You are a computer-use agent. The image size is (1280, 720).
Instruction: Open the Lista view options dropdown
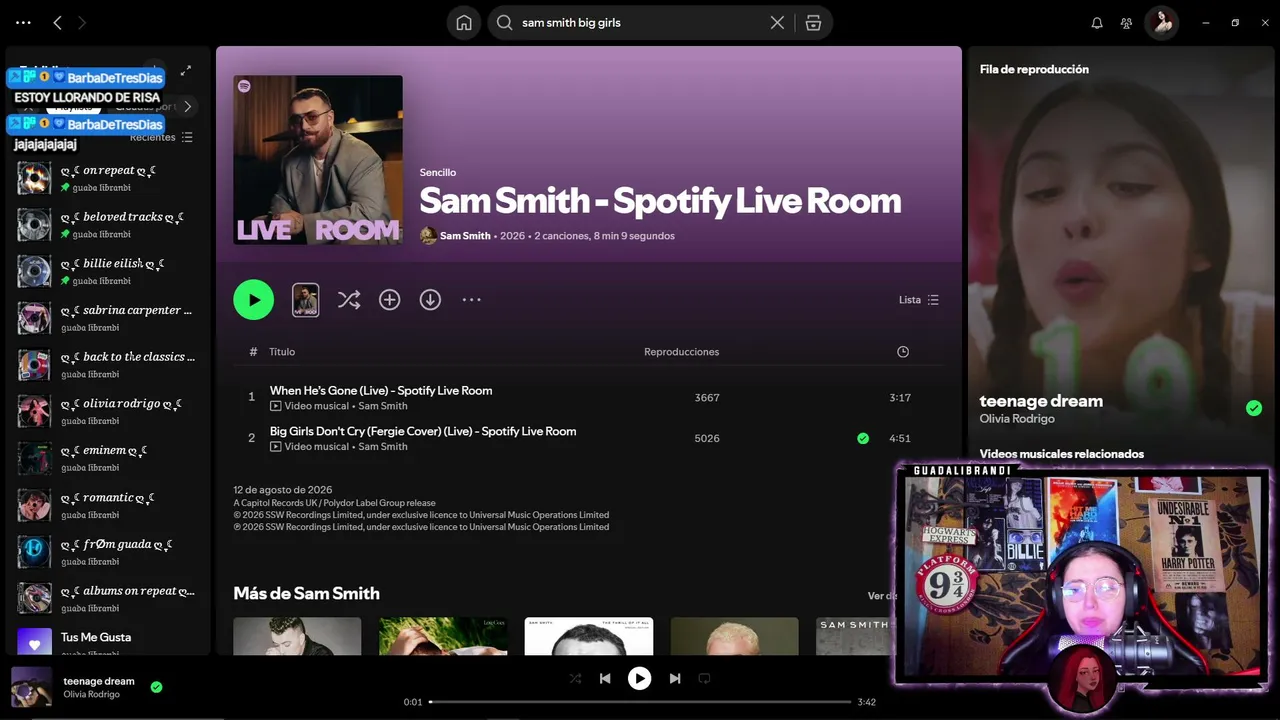pos(919,300)
